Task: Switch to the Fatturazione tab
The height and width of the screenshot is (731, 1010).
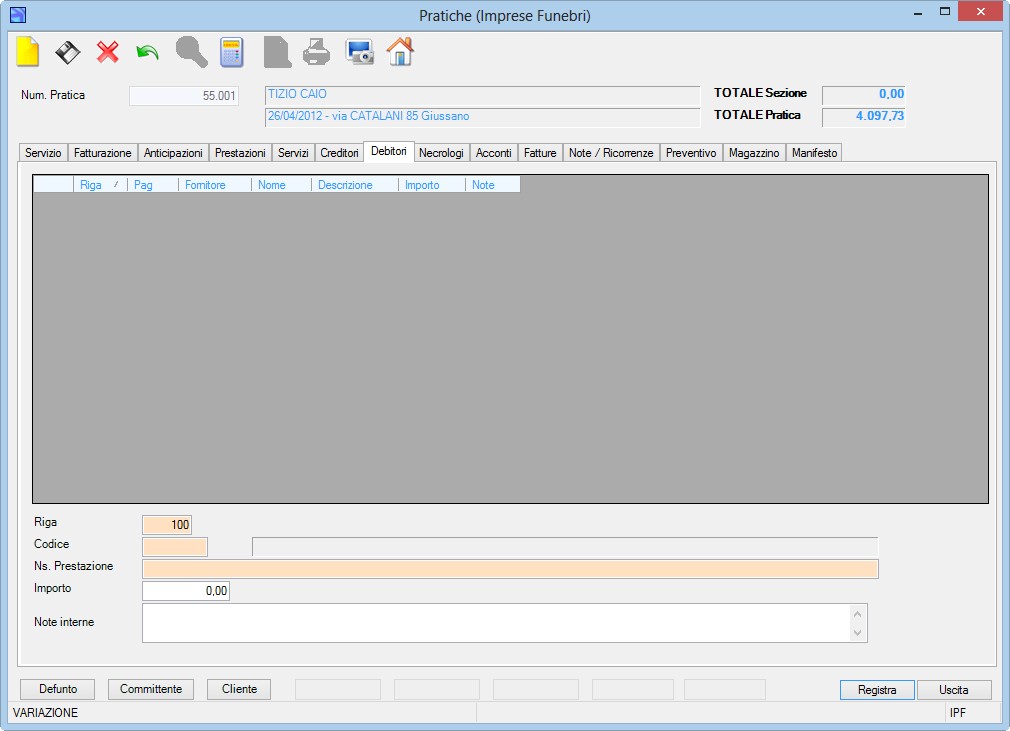Action: coord(102,153)
